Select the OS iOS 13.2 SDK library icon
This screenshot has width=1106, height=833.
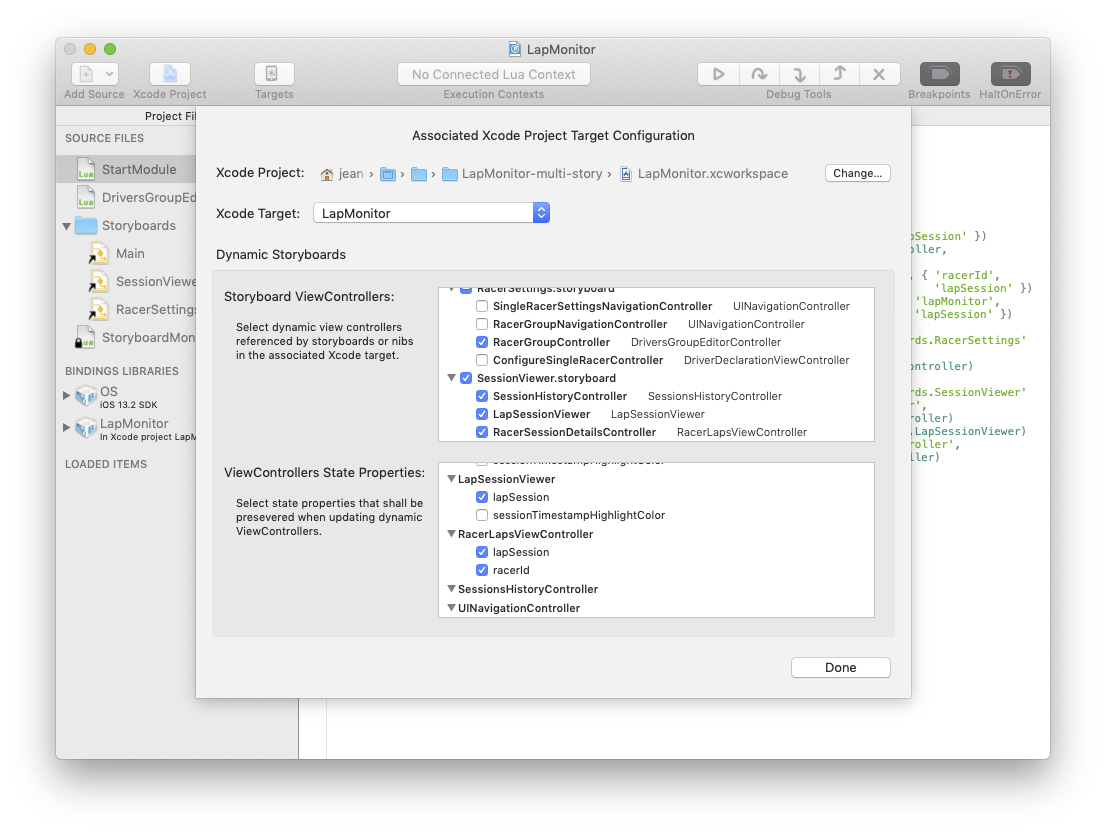point(86,396)
